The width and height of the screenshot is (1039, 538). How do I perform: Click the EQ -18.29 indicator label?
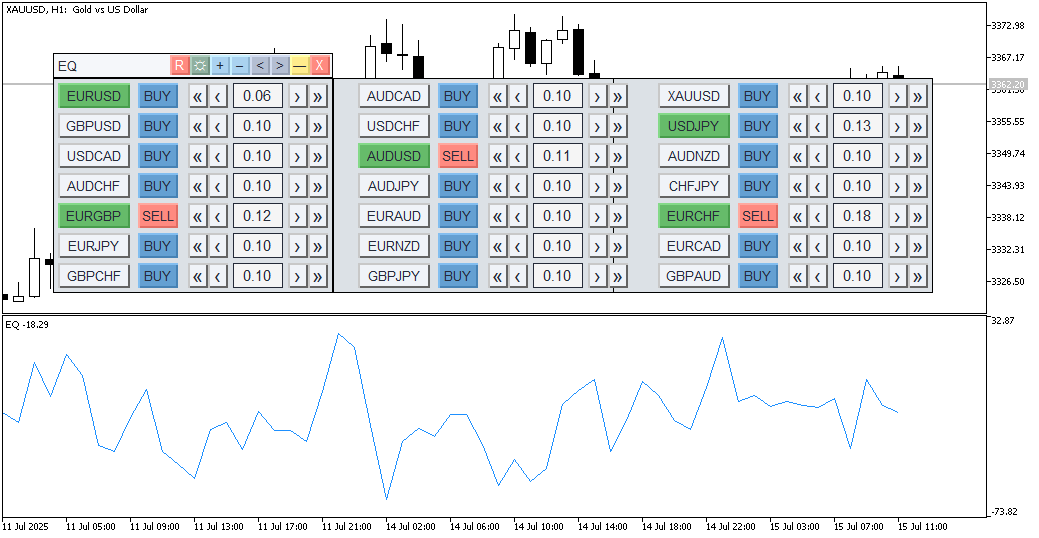27,325
